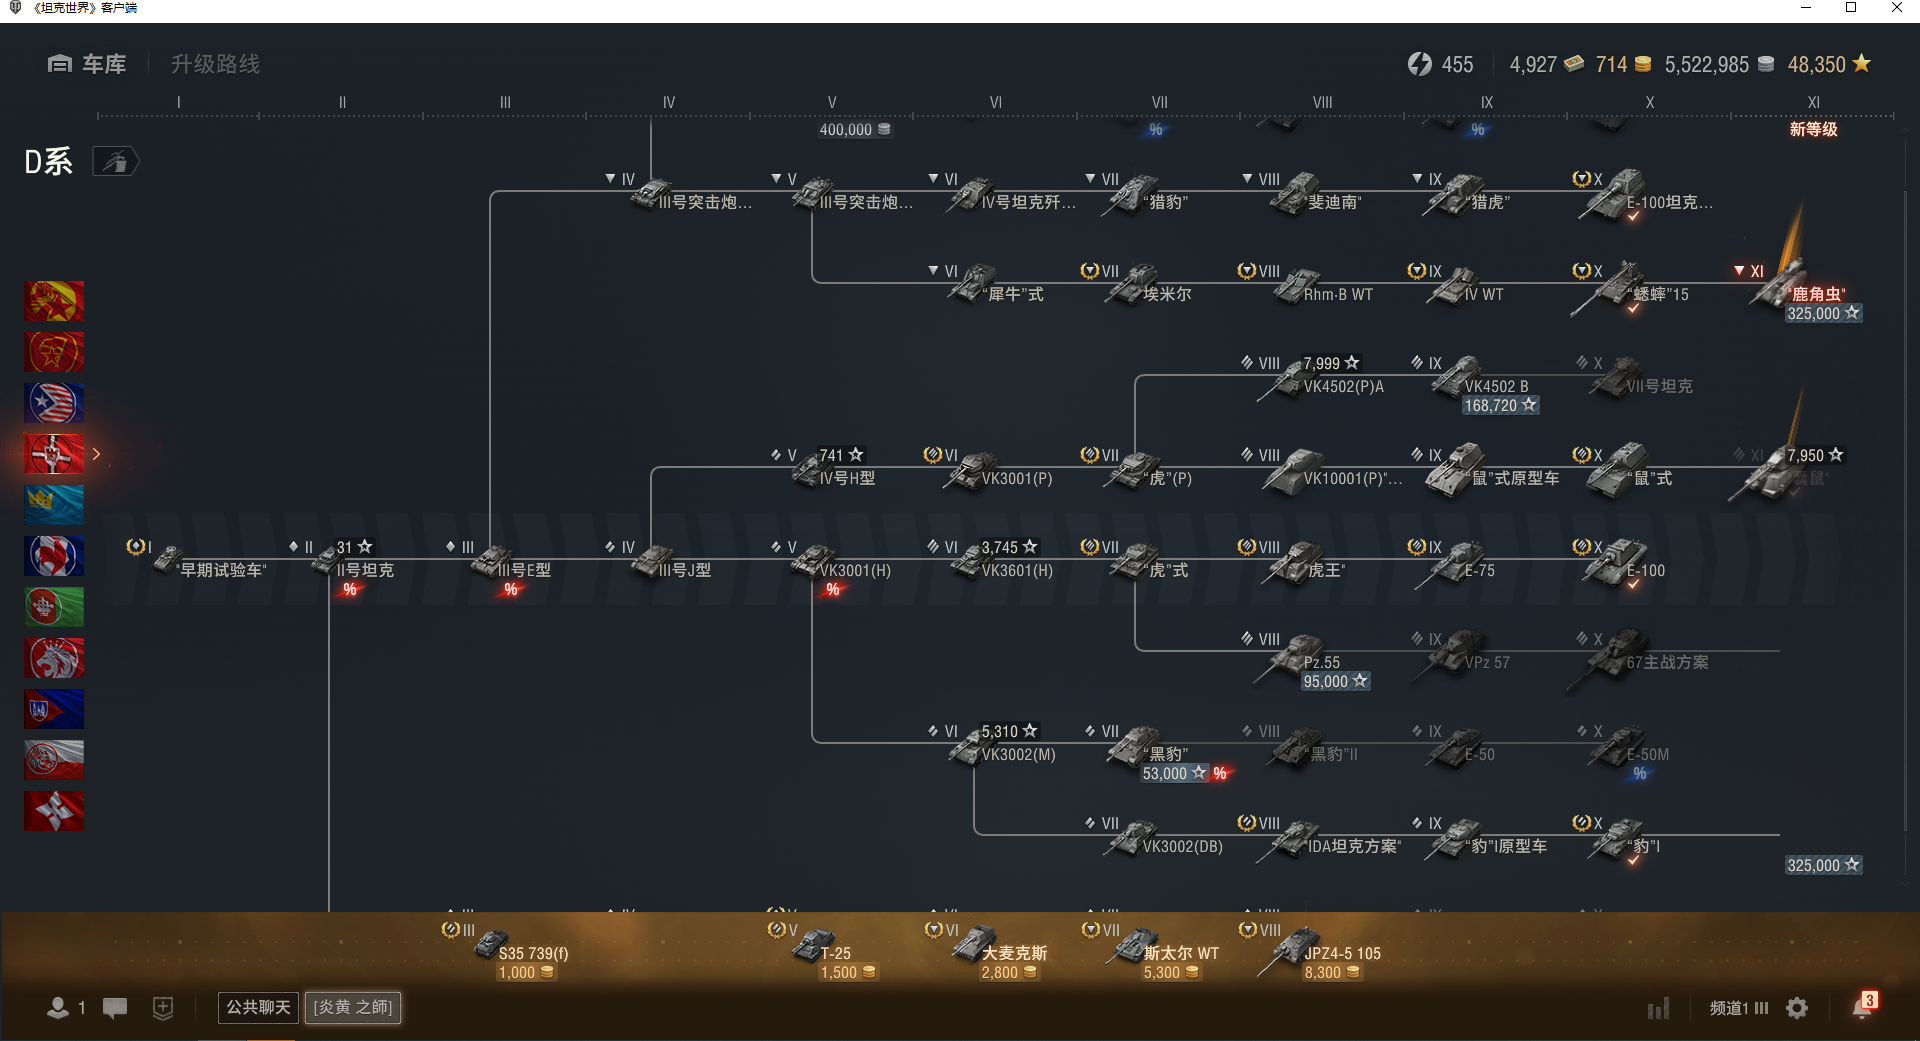
Task: Open the 车库 garage tab
Action: pyautogui.click(x=87, y=64)
